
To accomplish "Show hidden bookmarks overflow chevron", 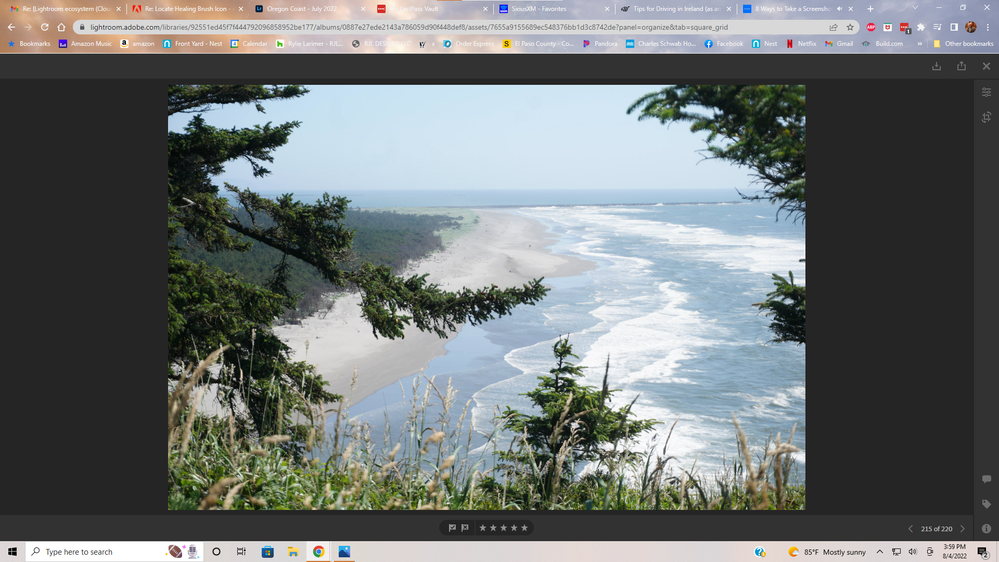I will coord(919,44).
